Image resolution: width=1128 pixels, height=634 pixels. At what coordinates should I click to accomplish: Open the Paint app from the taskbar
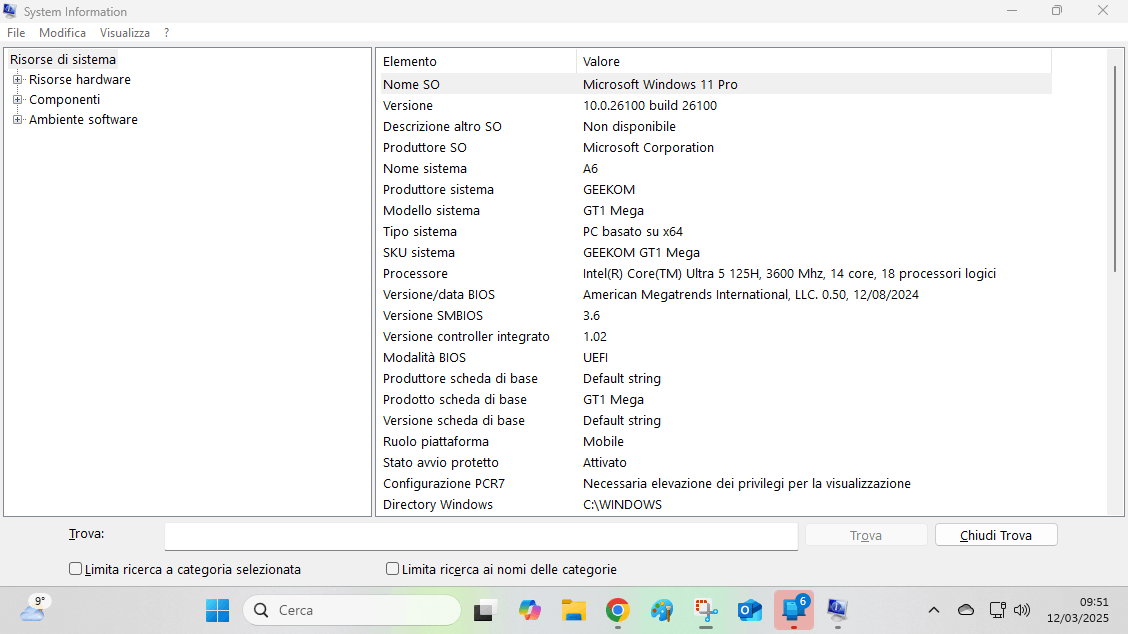point(662,610)
